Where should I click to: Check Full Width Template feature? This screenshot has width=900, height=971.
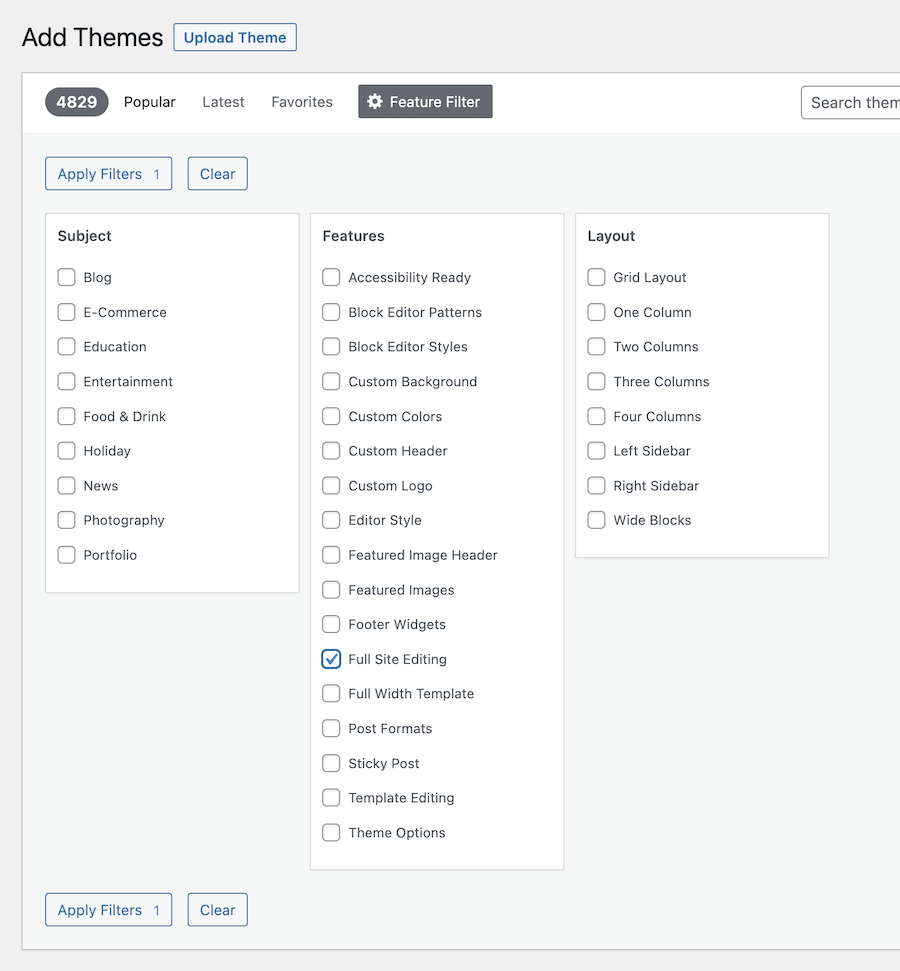(x=331, y=693)
